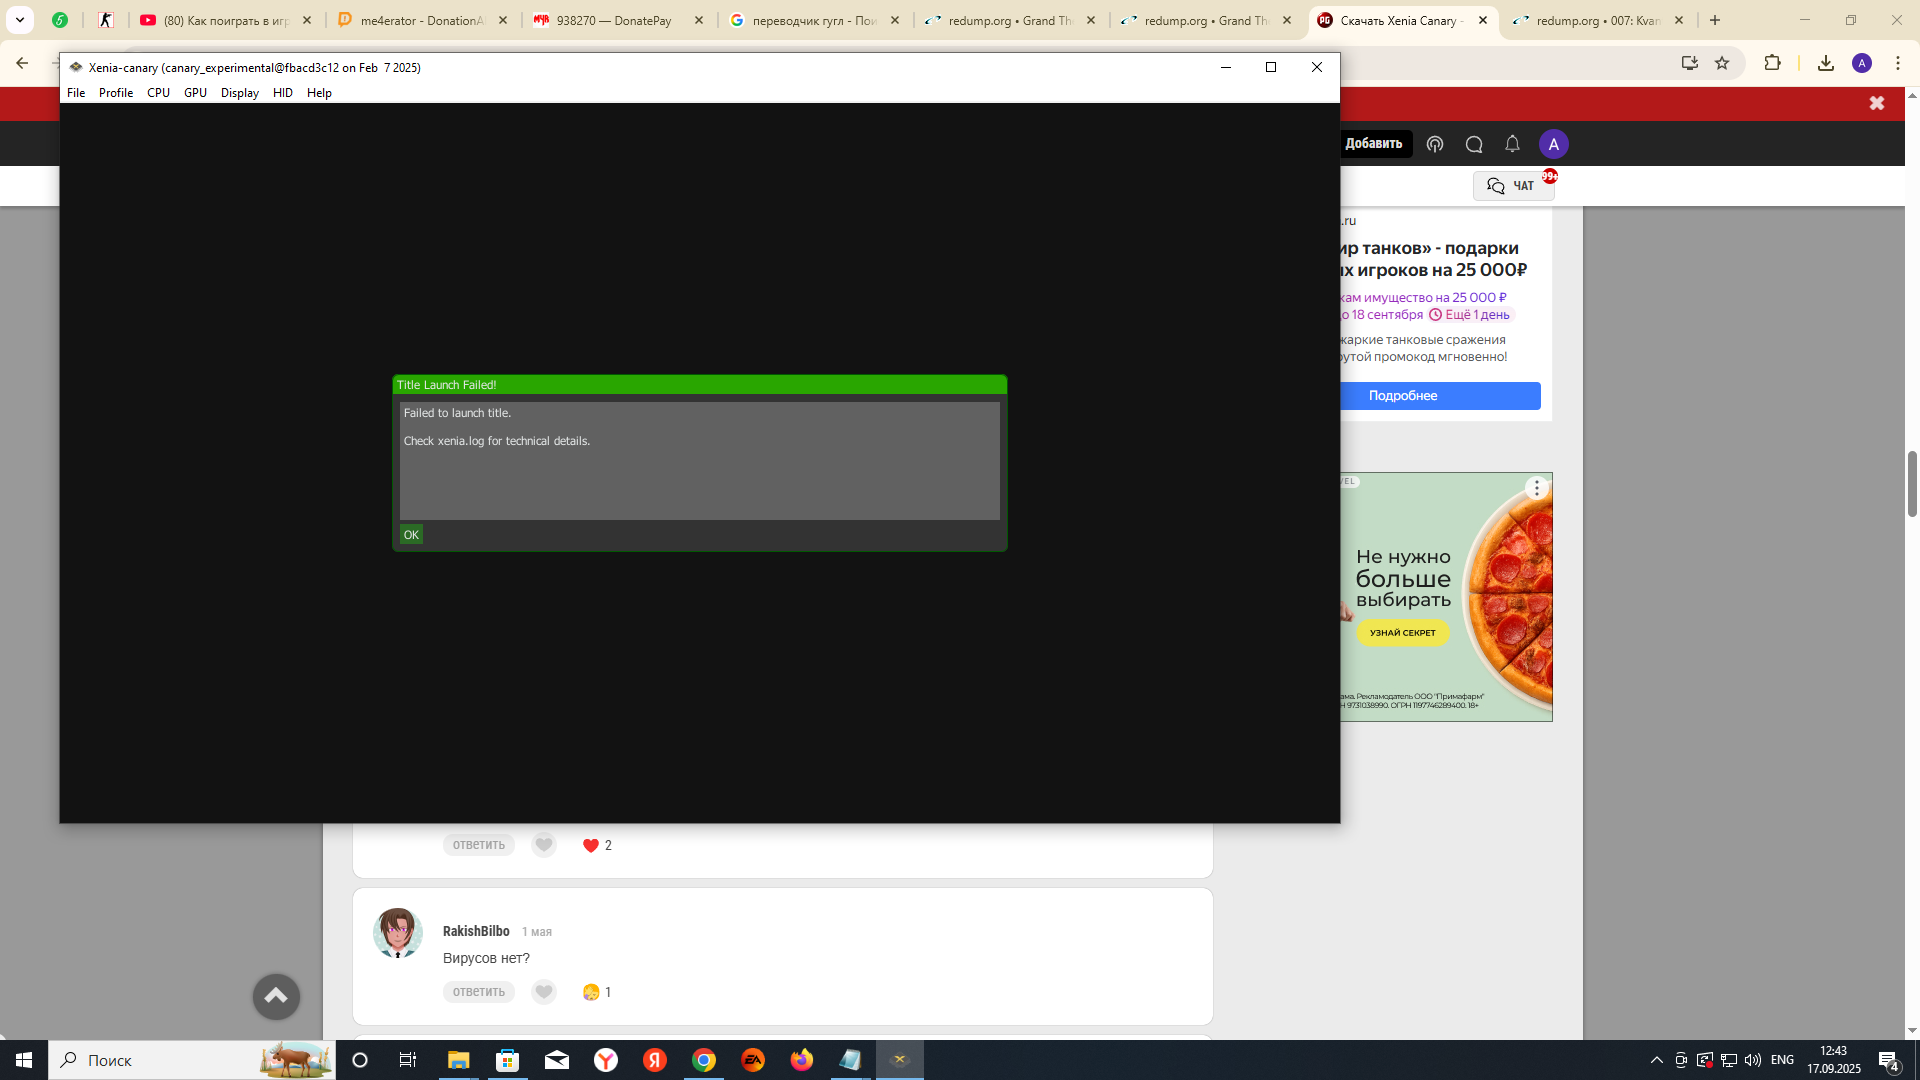The height and width of the screenshot is (1080, 1920).
Task: Open the HID menu in Xenia
Action: (283, 93)
